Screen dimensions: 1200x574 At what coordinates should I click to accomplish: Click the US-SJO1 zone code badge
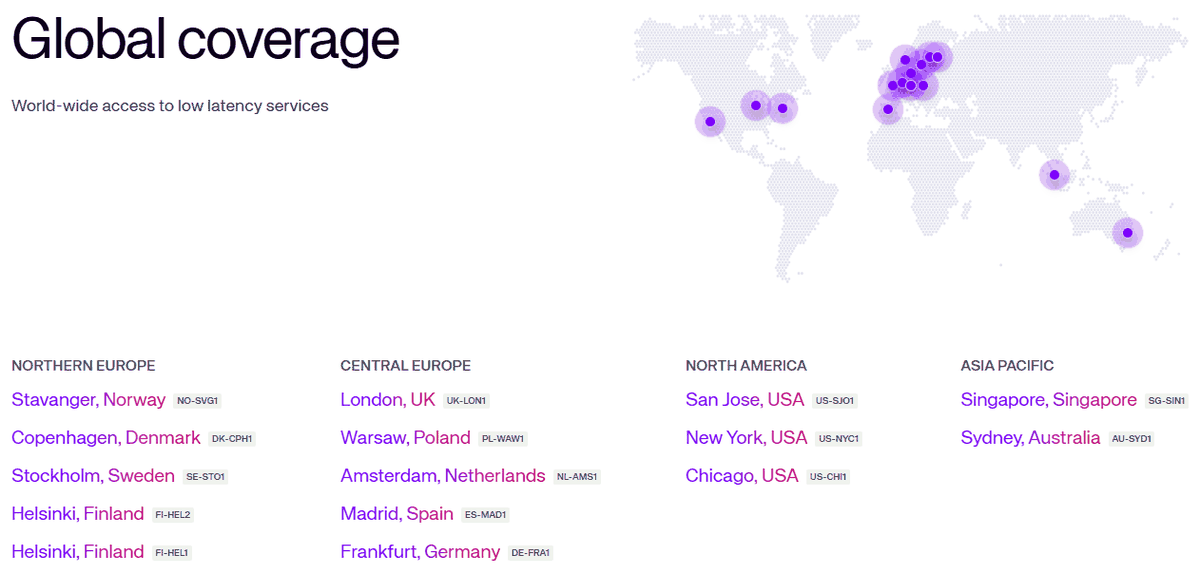(x=835, y=401)
